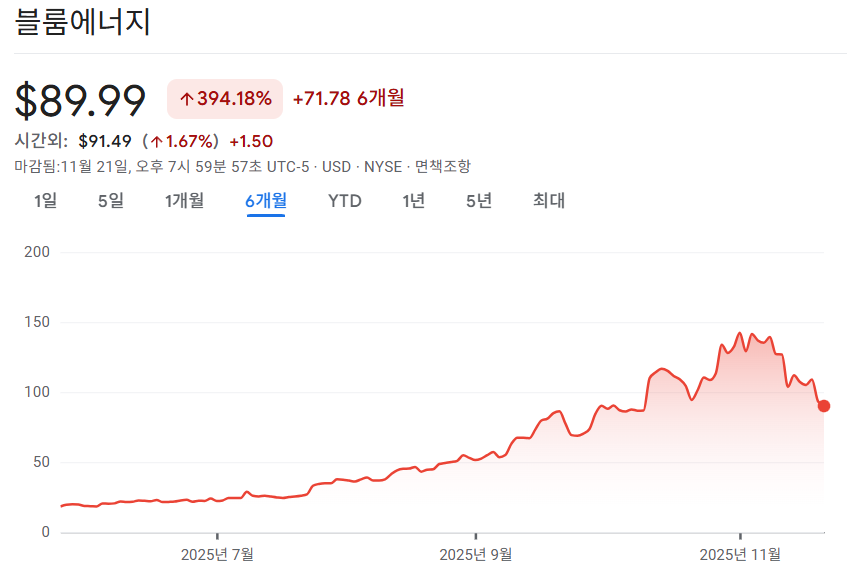Show the 최대 range chart
The width and height of the screenshot is (847, 581).
(x=549, y=201)
